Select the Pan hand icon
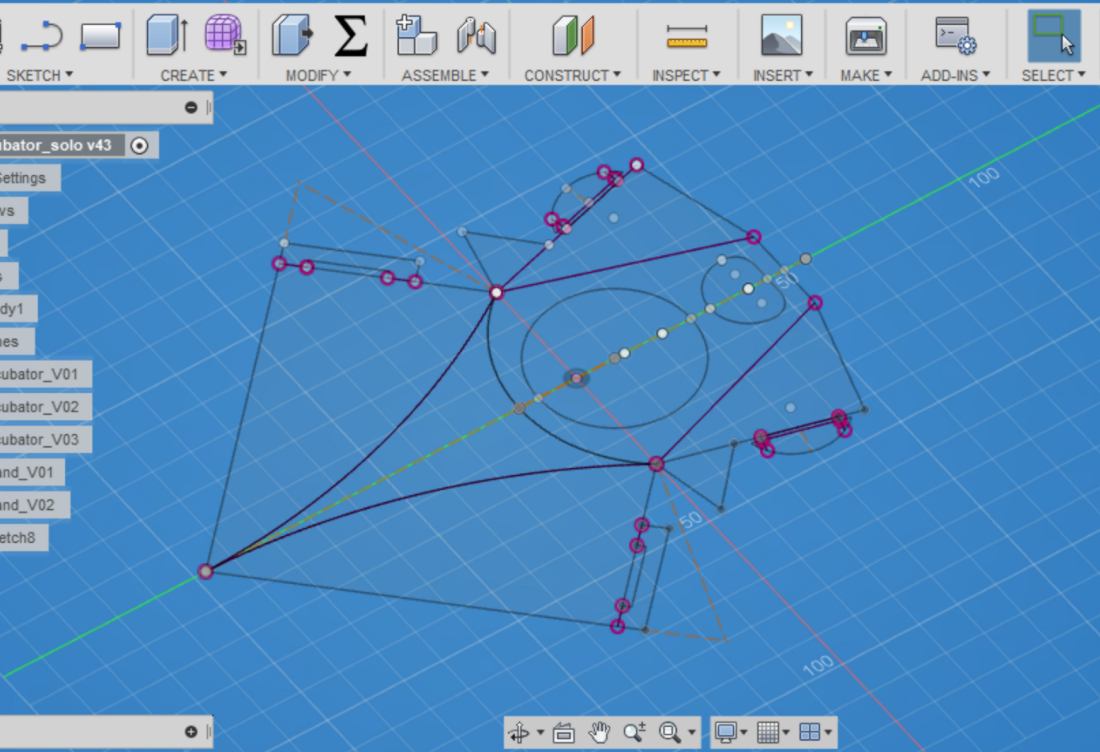This screenshot has height=752, width=1100. [598, 733]
